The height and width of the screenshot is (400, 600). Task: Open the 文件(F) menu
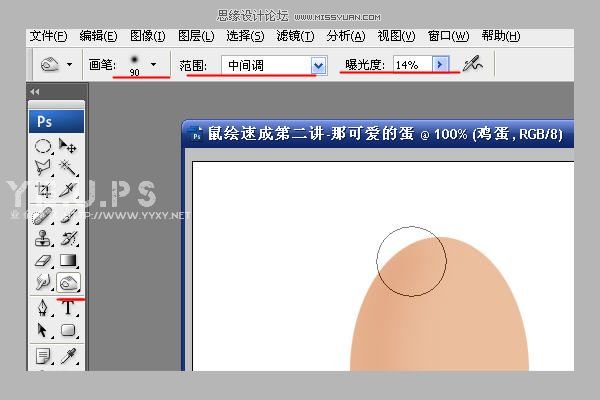click(x=48, y=36)
